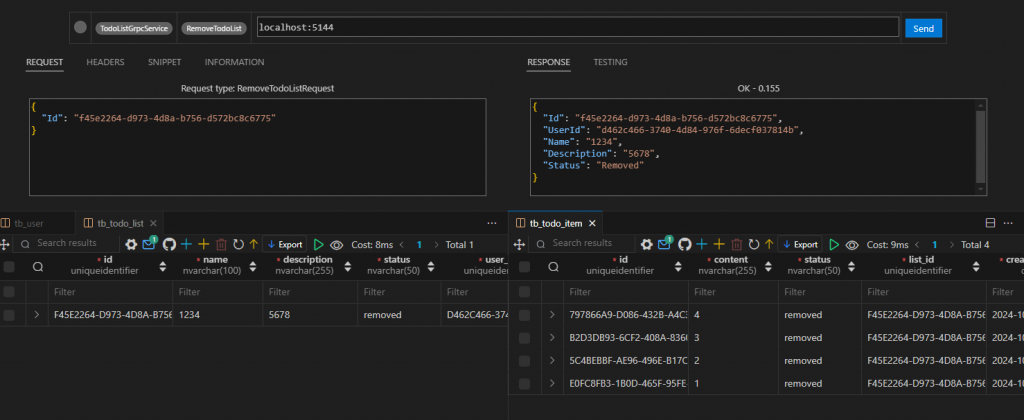Click split editor layout icon in right pane
This screenshot has width=1024, height=420.
991,222
